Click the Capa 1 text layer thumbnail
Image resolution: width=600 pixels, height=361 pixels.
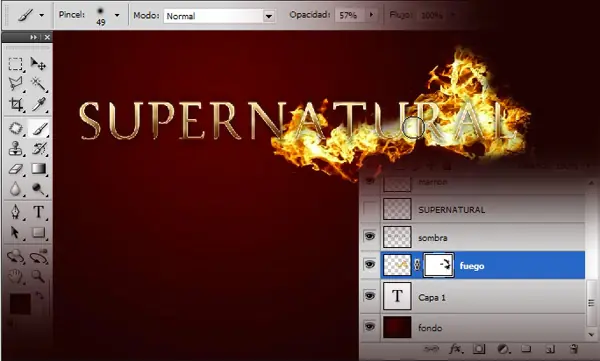pos(397,296)
